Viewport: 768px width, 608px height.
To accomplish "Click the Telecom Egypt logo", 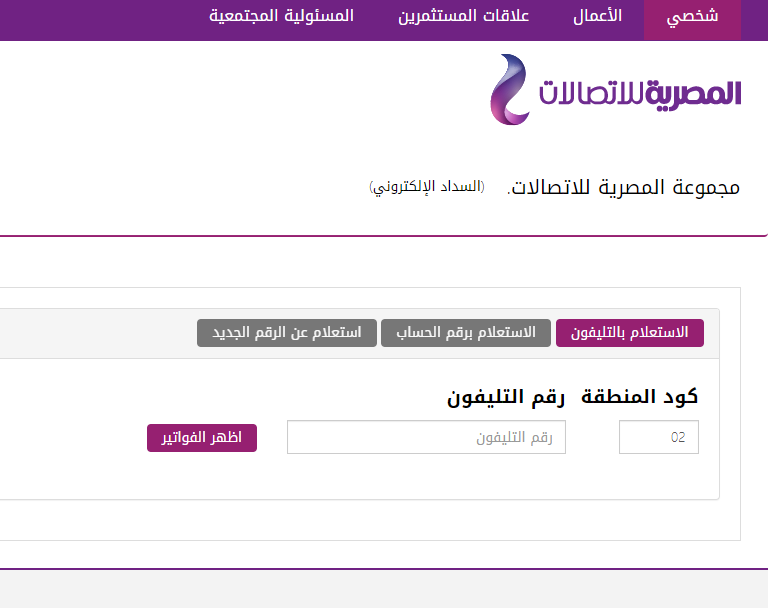I will click(x=615, y=90).
